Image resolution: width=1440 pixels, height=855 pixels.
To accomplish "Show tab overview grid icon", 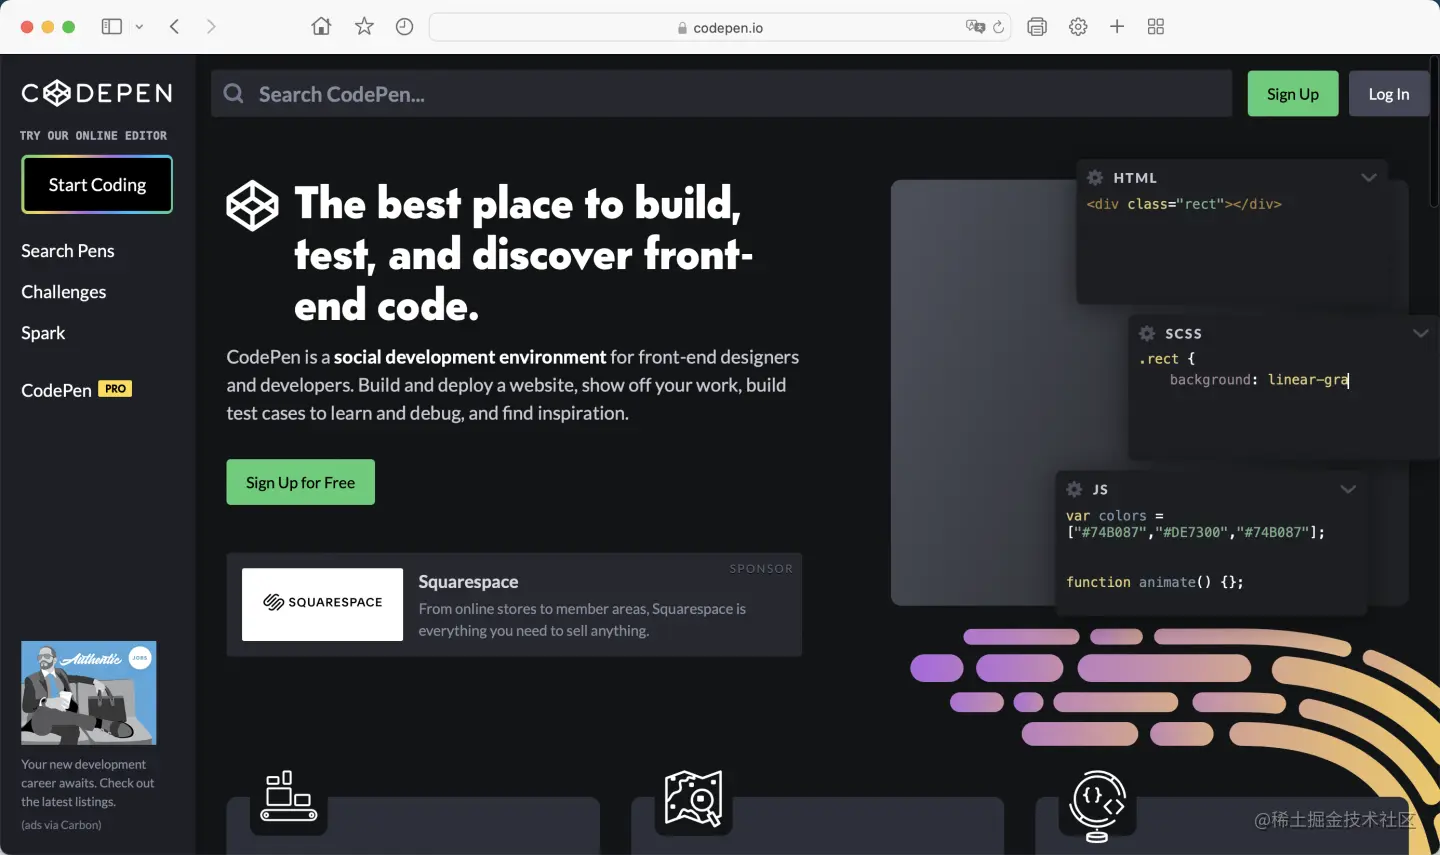I will coord(1156,27).
